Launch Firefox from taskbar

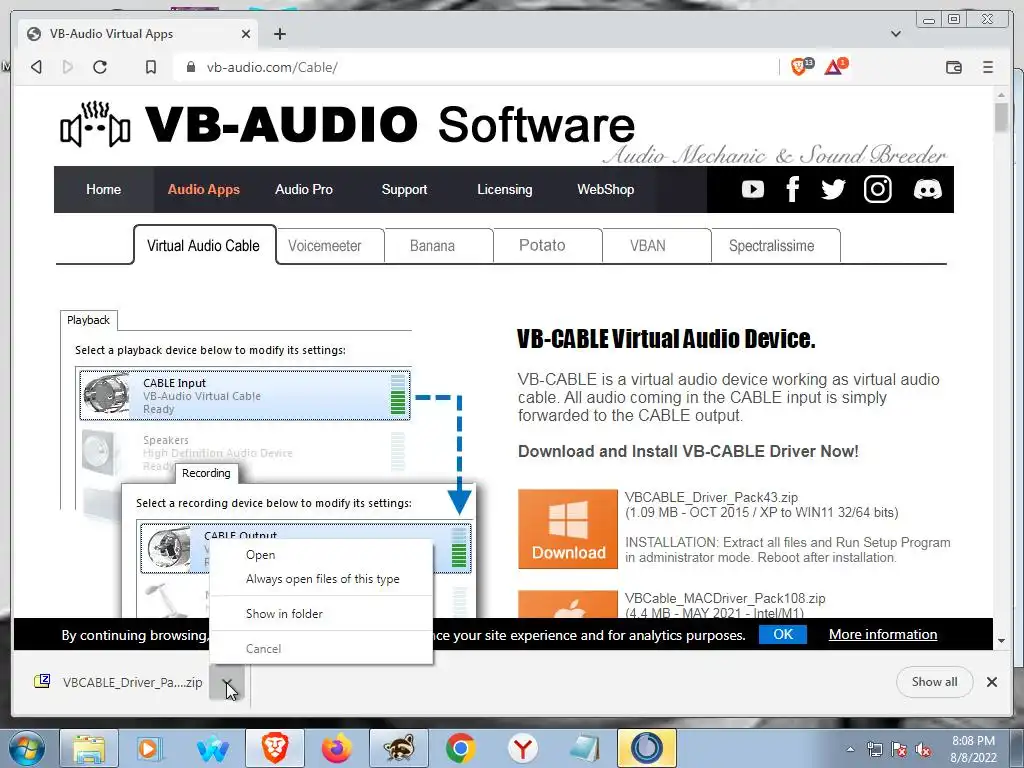click(337, 748)
